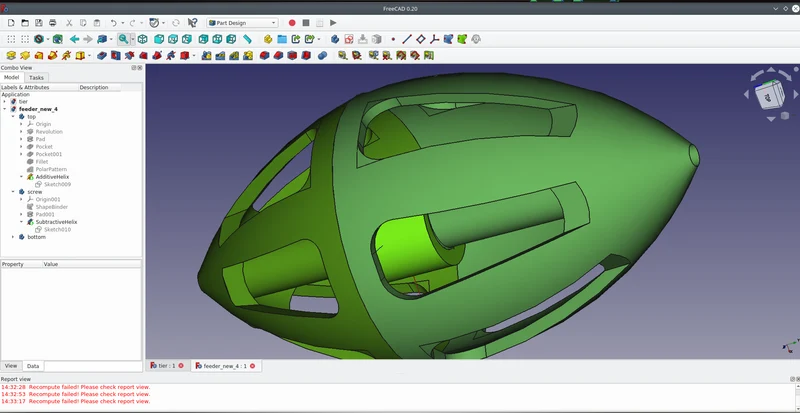Close the feeder_new_4 : 1 tab

[x=253, y=366]
